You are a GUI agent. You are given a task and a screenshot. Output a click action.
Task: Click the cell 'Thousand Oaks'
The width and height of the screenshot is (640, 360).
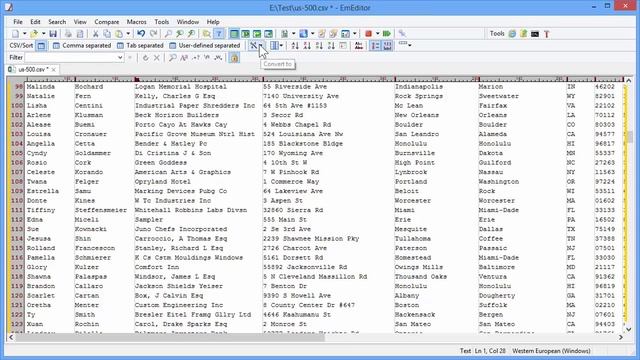tap(421, 277)
